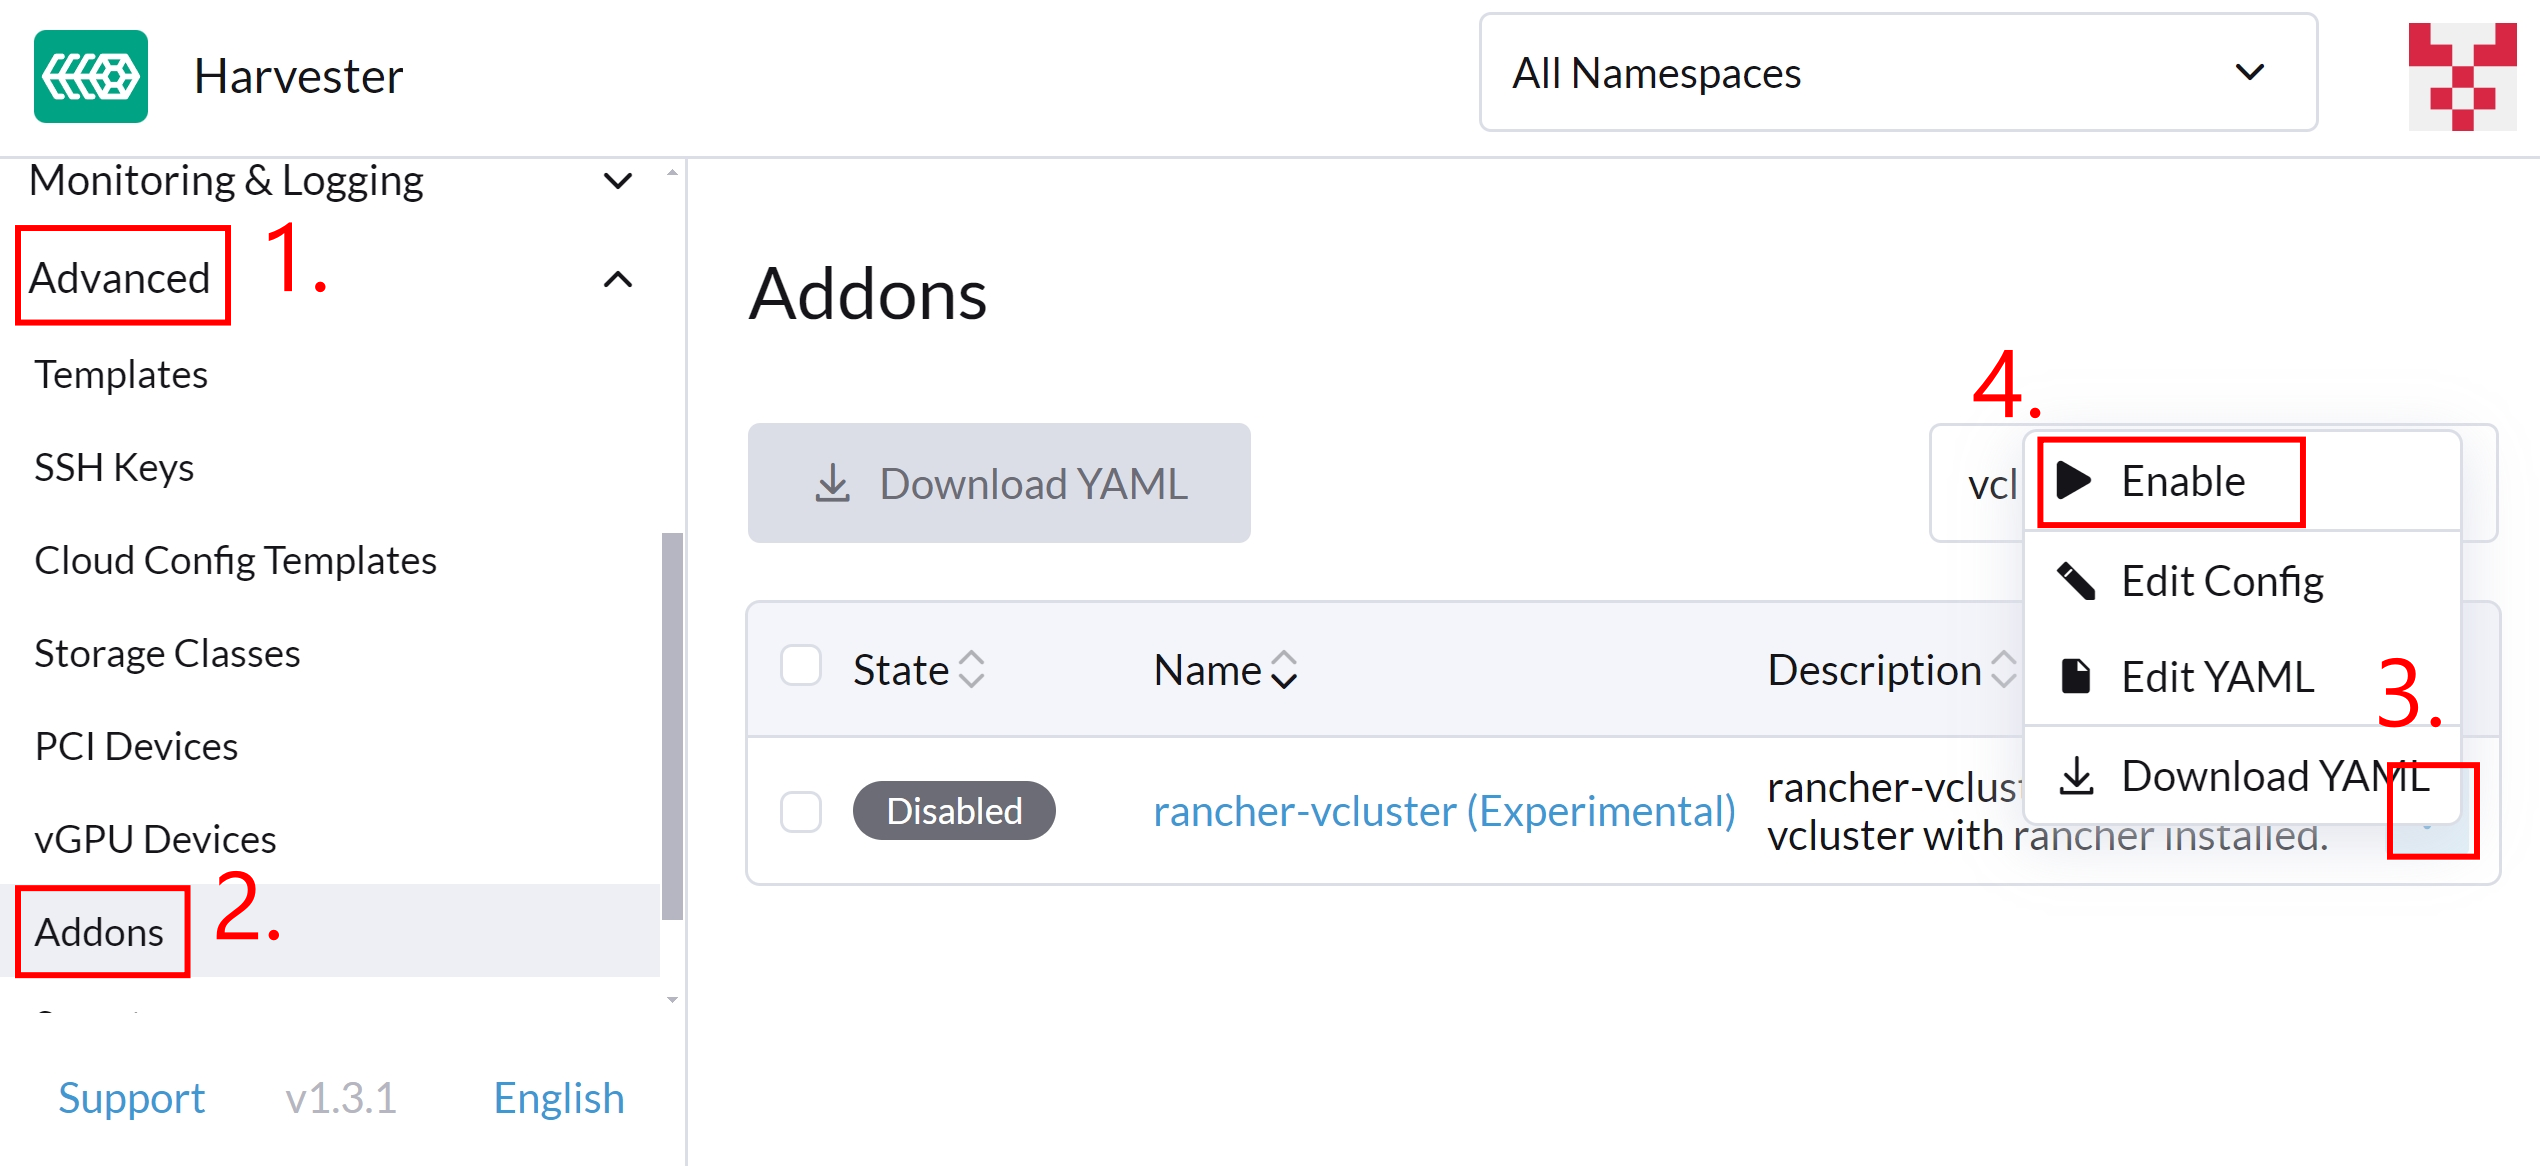
Task: Click the Enable play icon
Action: pyautogui.click(x=2074, y=481)
